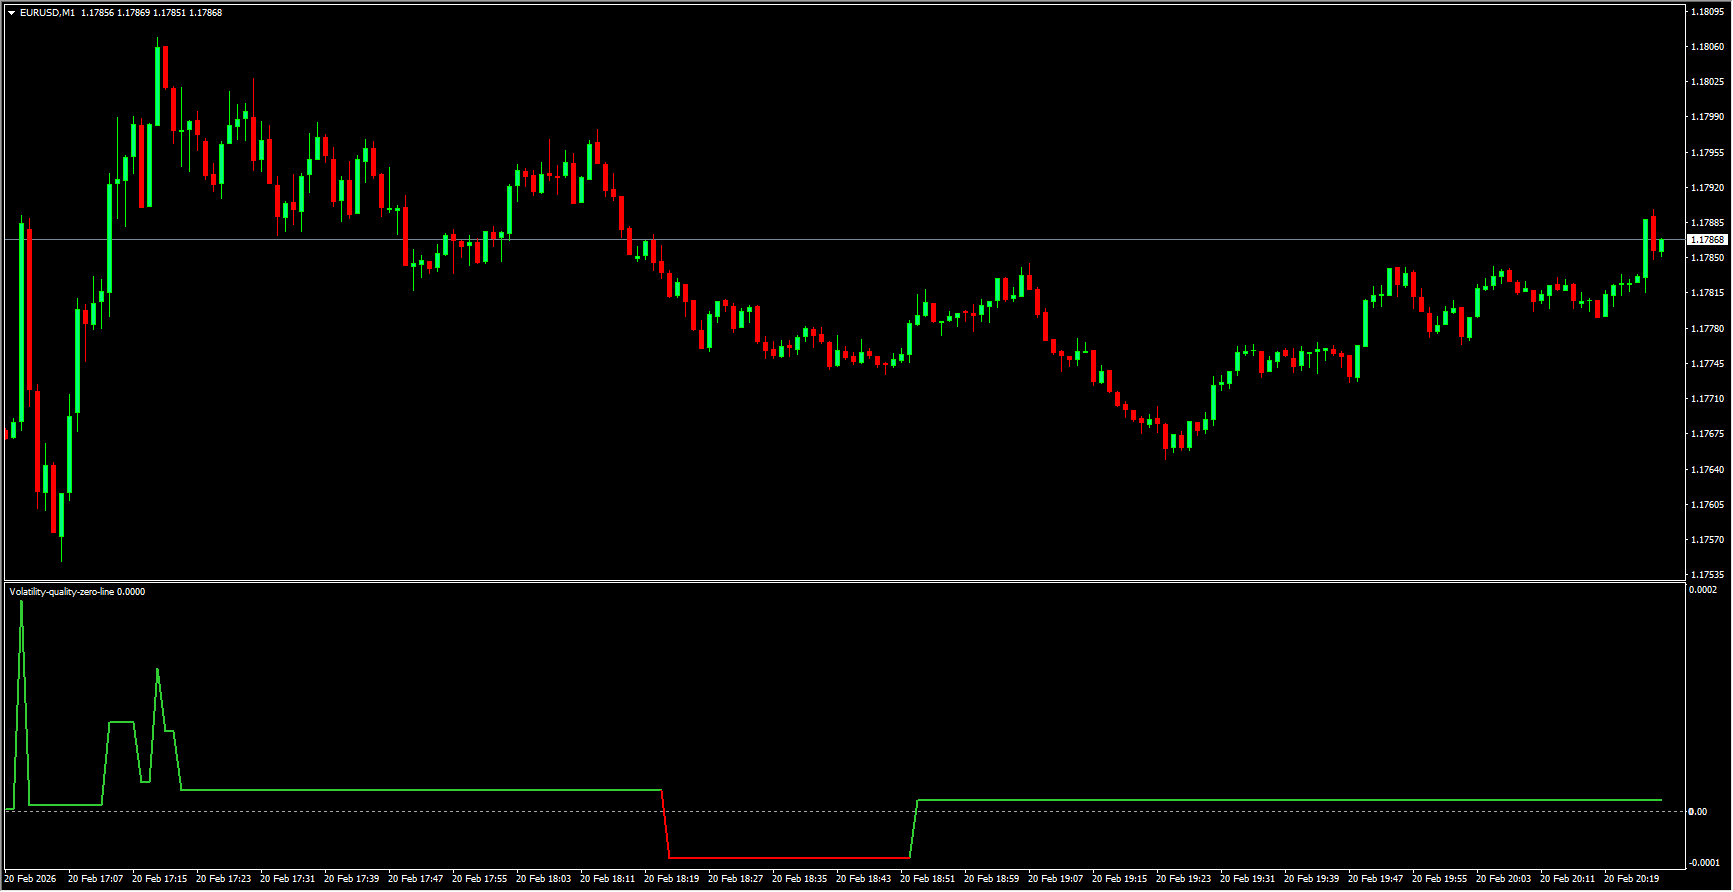Click the current price tag 1.17868

[1706, 240]
